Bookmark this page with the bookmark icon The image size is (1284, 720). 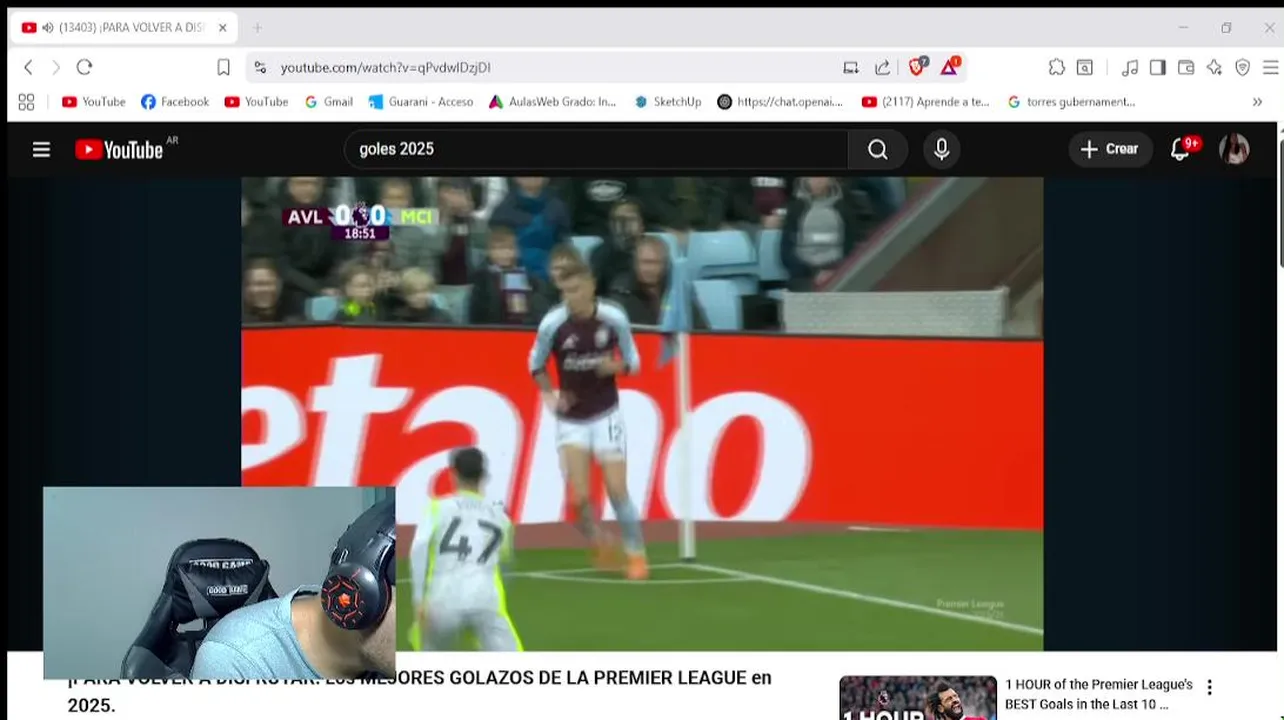coord(223,67)
